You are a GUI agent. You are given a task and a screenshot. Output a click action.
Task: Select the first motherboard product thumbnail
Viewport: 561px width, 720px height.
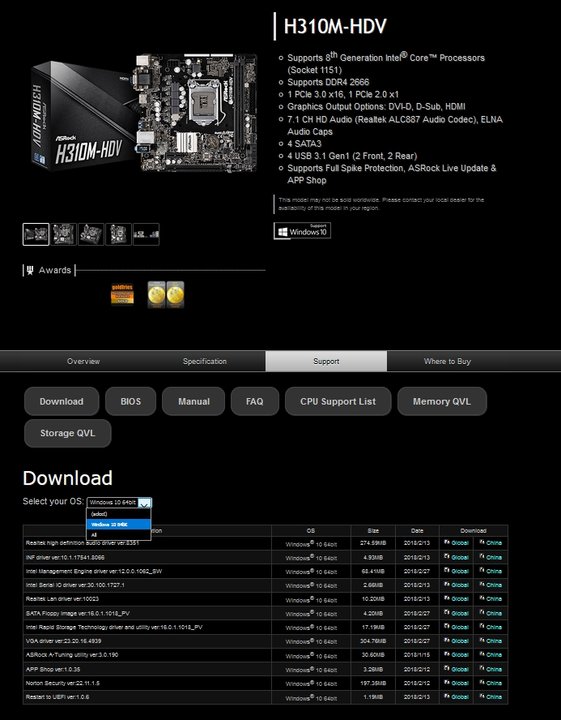(36, 234)
